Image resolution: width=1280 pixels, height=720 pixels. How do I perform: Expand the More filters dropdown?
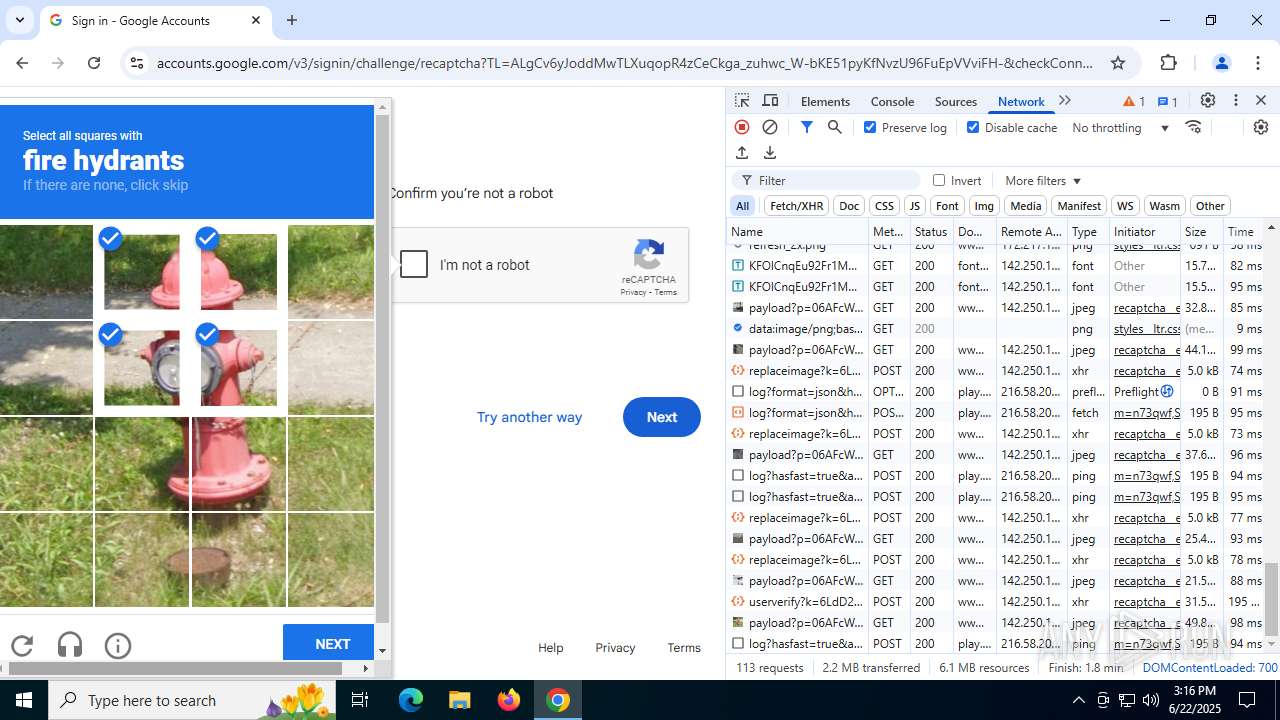click(1043, 180)
